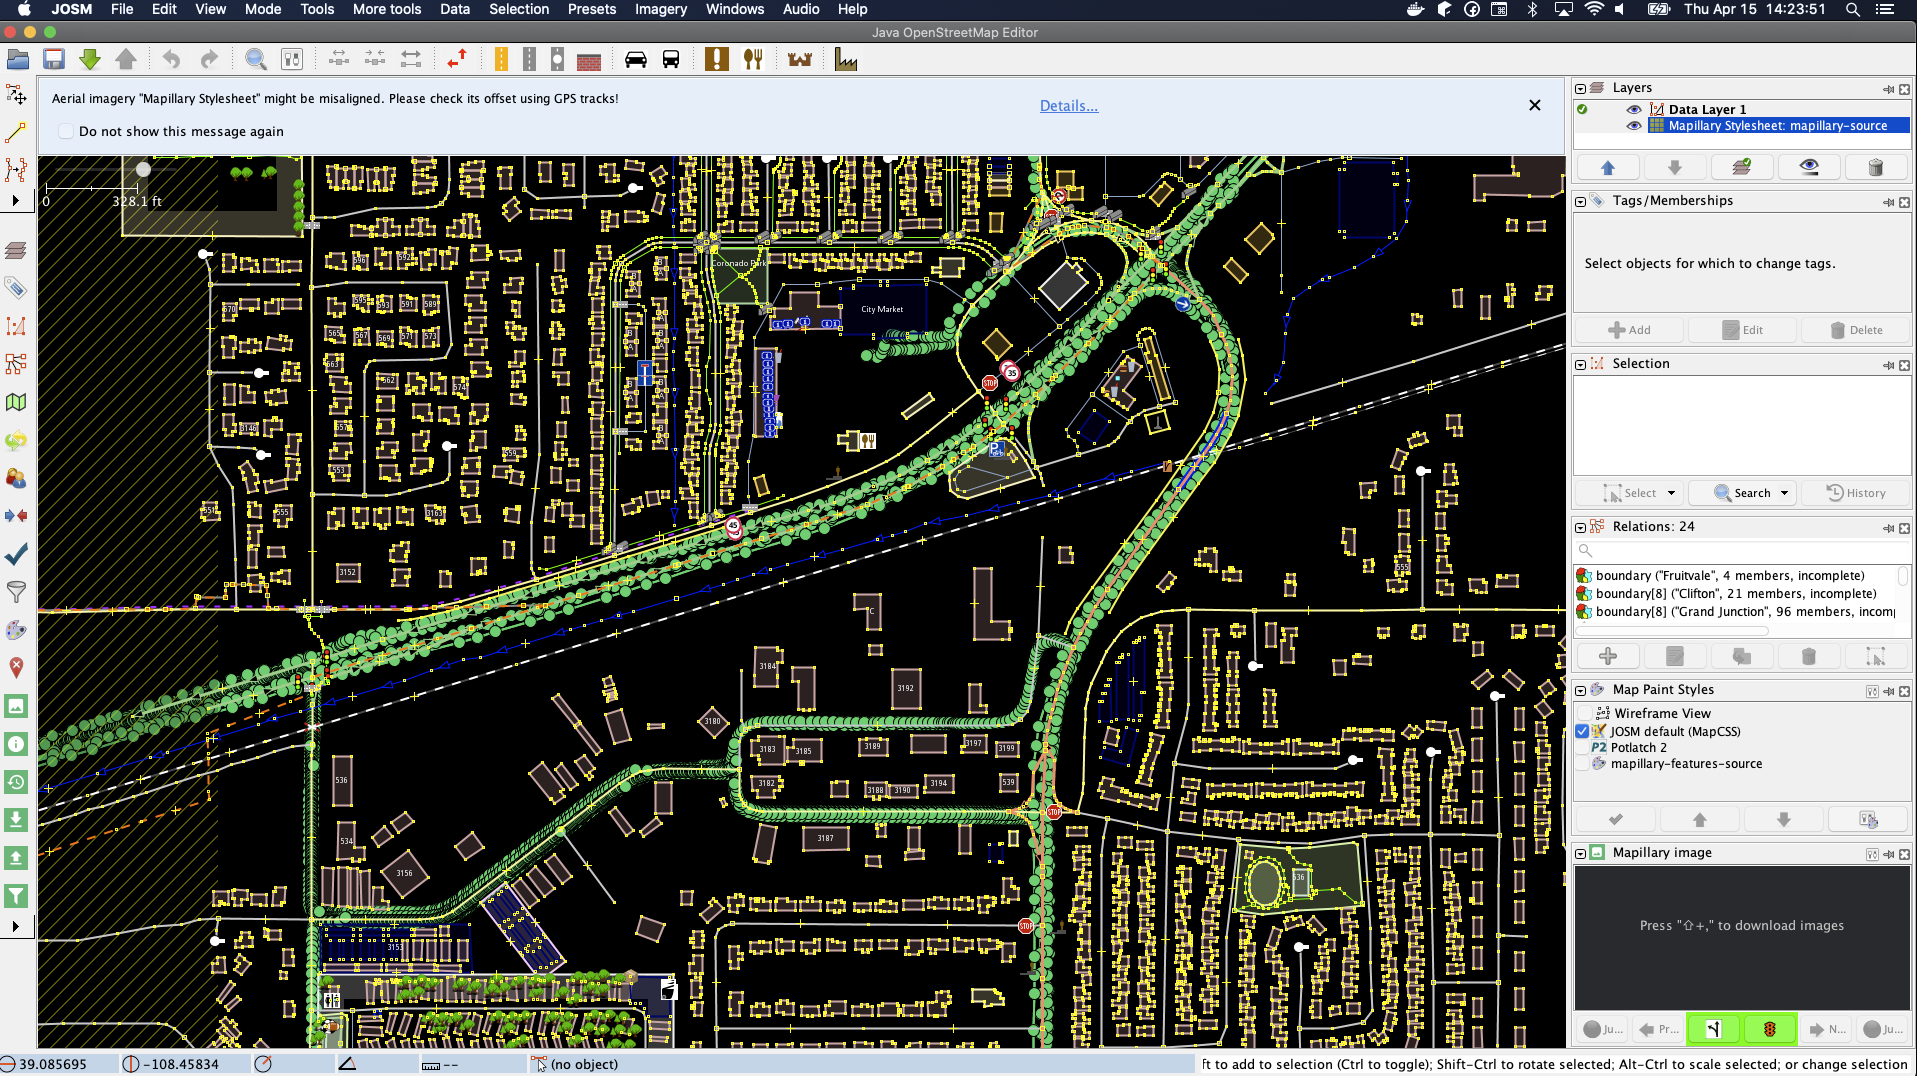1917x1076 pixels.
Task: Open the Details... link in notification
Action: pyautogui.click(x=1068, y=106)
